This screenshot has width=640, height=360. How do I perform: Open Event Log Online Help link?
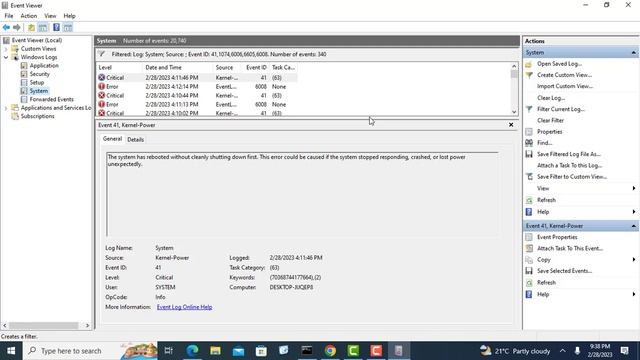point(184,307)
